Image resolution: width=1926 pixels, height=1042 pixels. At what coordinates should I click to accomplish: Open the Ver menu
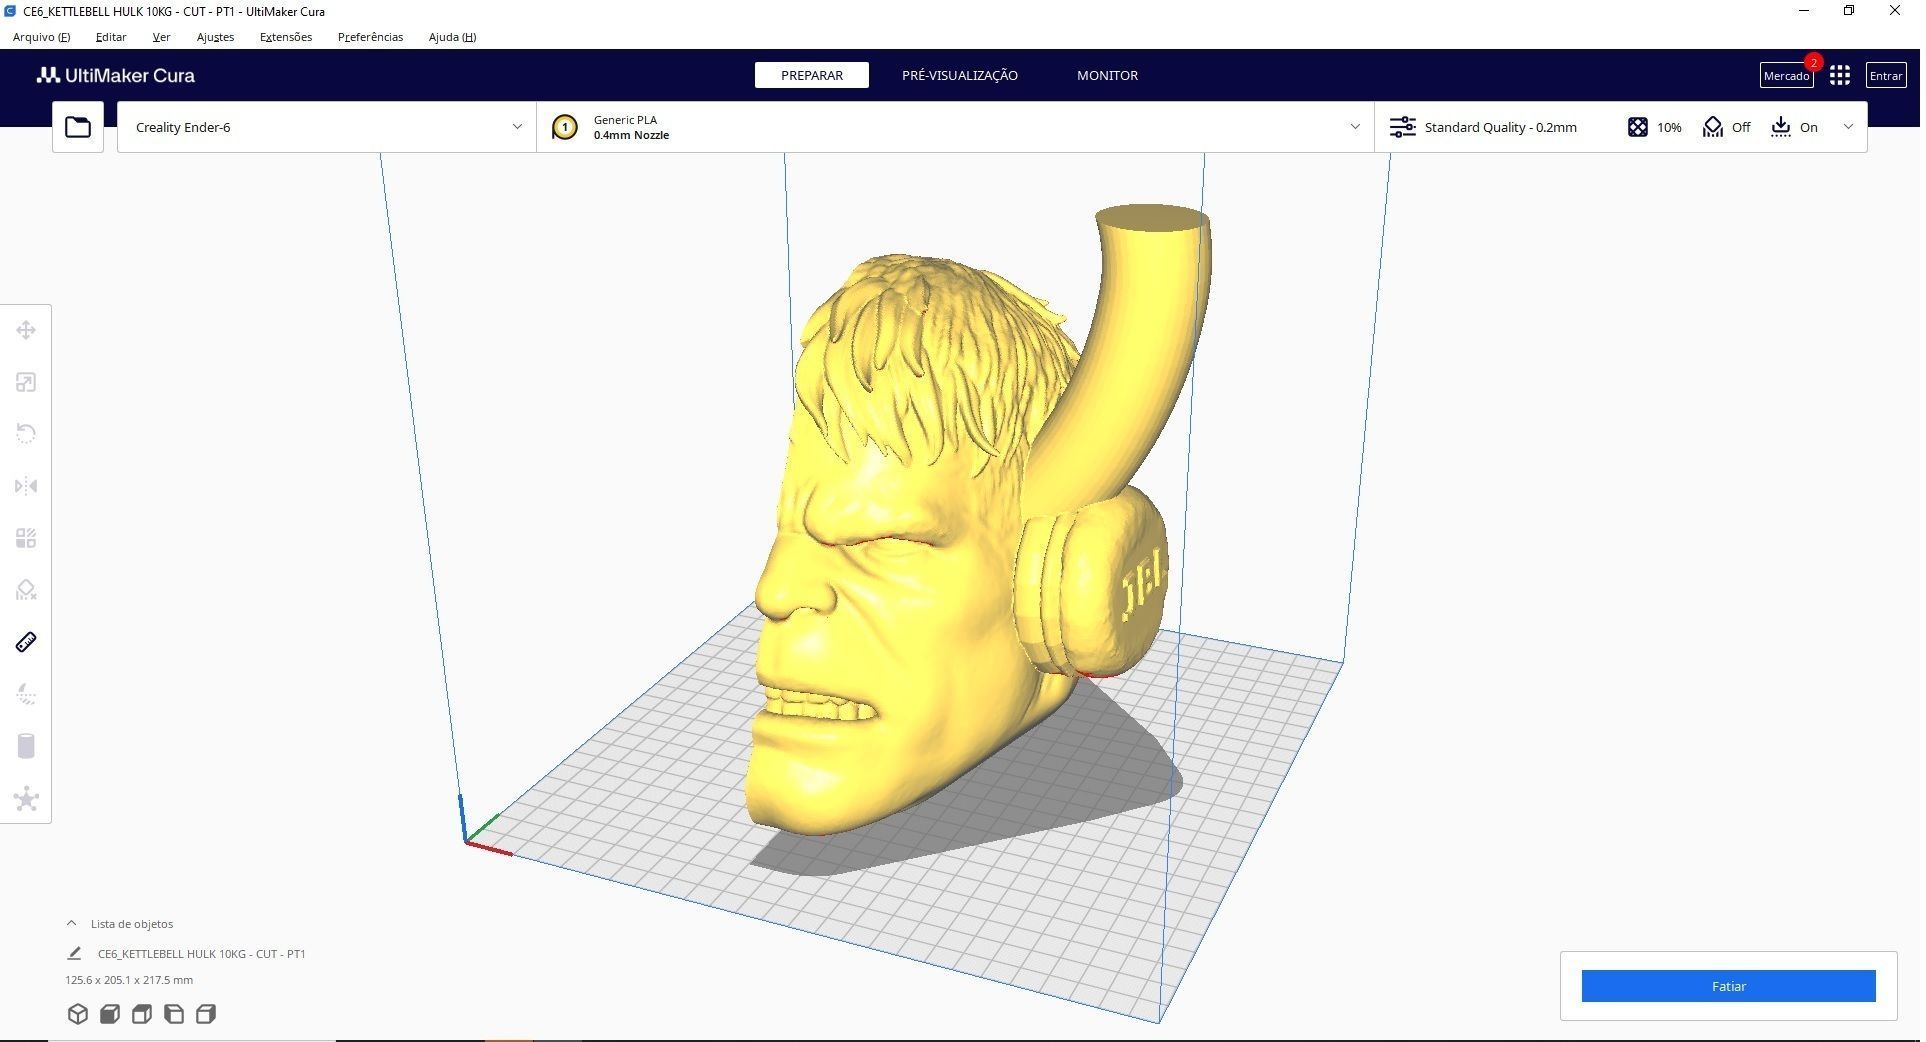161,37
